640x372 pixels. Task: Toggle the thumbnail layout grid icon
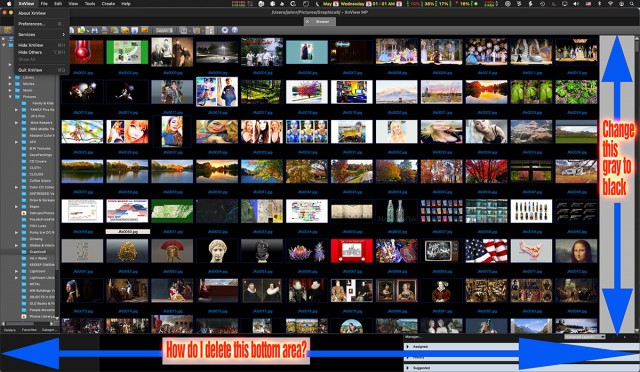click(x=209, y=30)
